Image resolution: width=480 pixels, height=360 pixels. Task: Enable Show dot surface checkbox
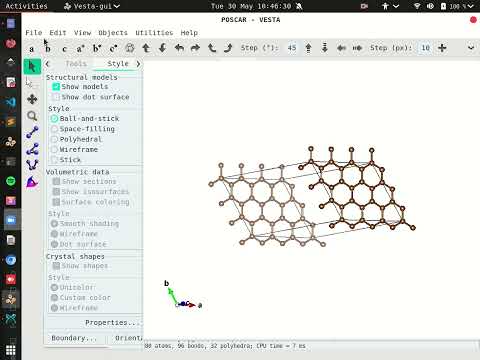56,97
